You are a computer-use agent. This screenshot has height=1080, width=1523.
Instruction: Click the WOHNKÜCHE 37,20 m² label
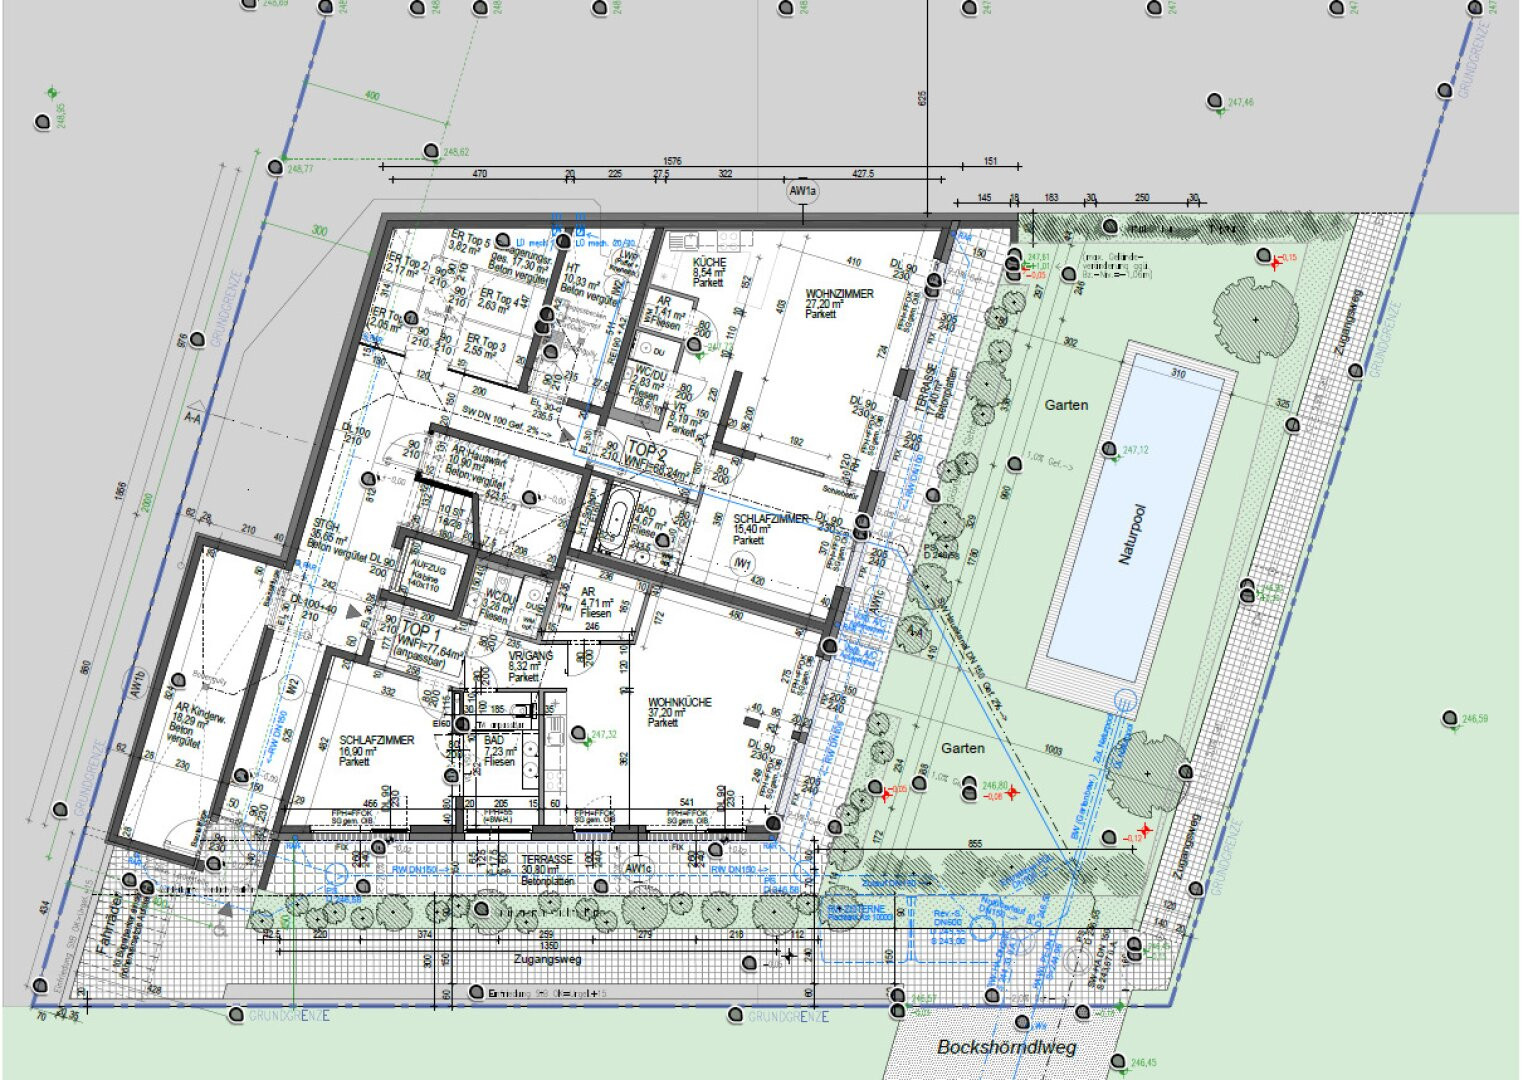(679, 712)
